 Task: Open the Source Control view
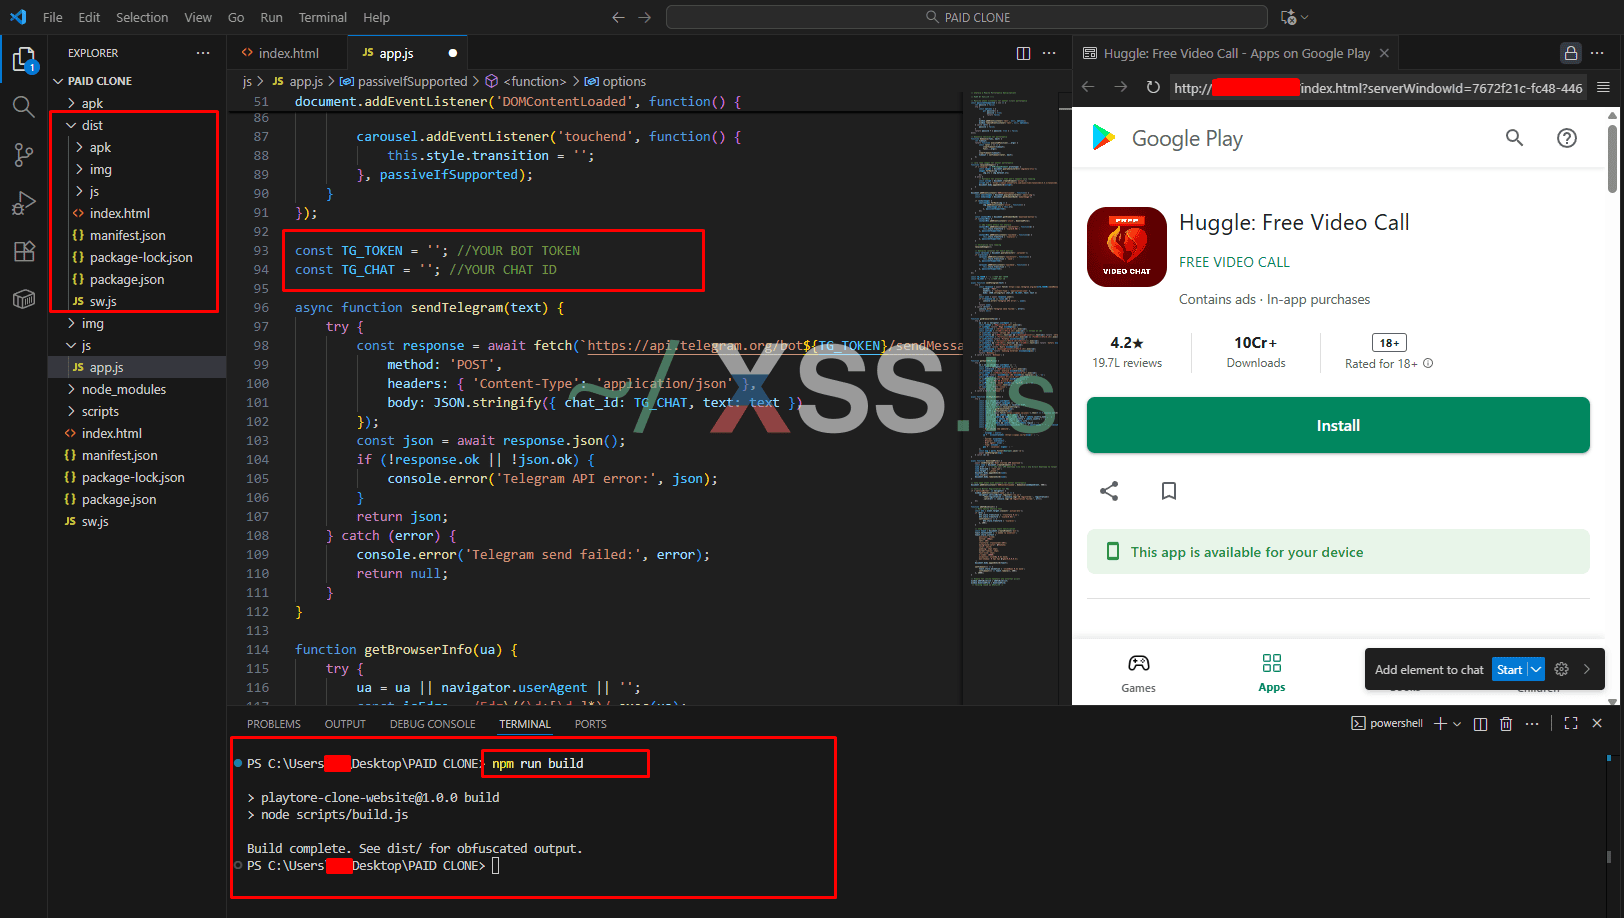pos(24,154)
